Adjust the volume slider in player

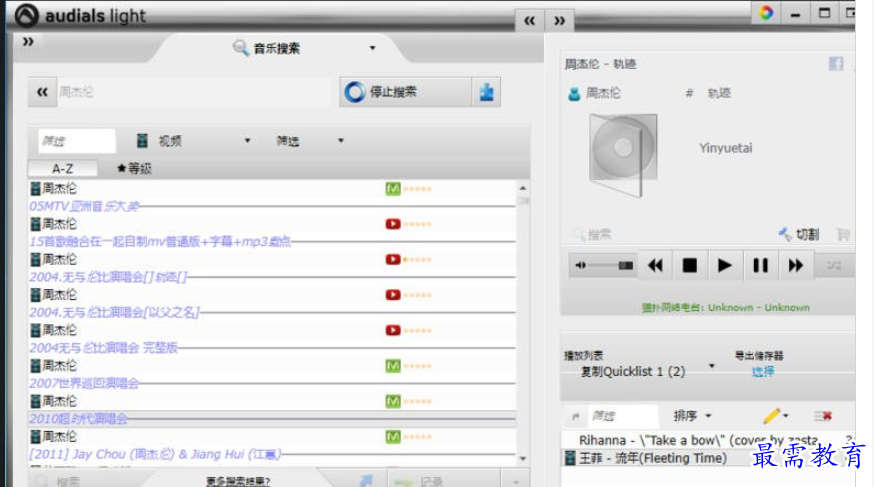click(x=605, y=265)
